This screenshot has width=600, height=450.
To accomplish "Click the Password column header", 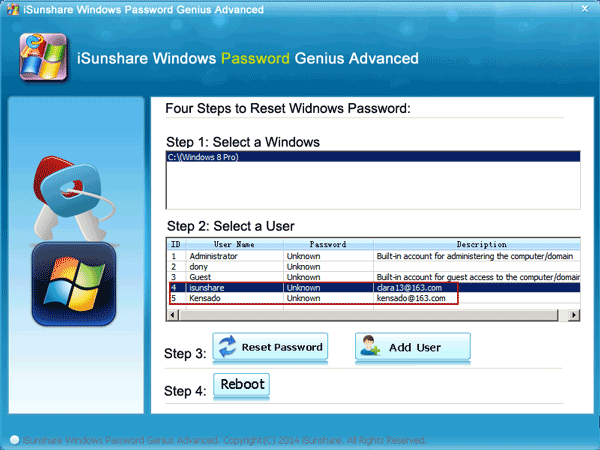I will coord(328,244).
